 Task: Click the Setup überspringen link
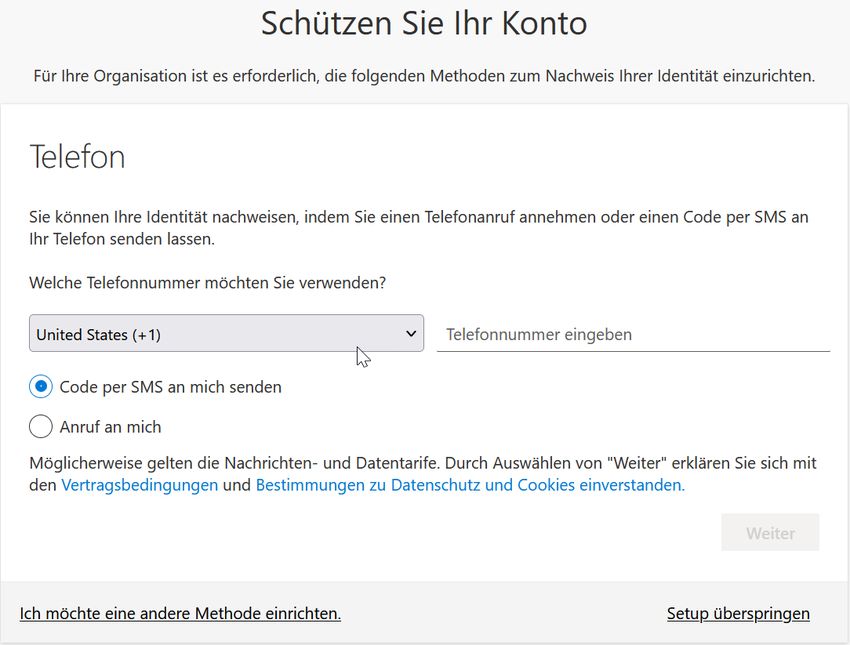tap(738, 613)
